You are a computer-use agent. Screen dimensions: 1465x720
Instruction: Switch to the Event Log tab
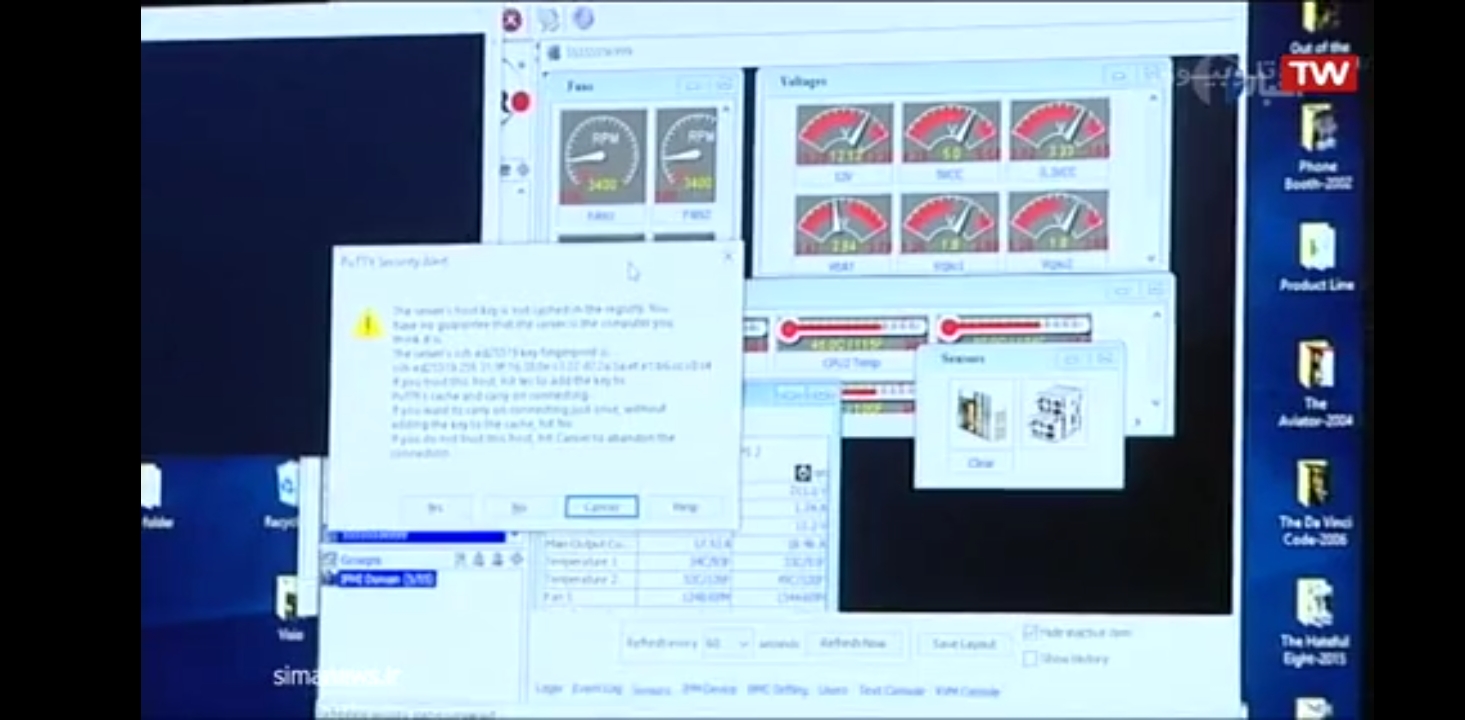[x=597, y=689]
